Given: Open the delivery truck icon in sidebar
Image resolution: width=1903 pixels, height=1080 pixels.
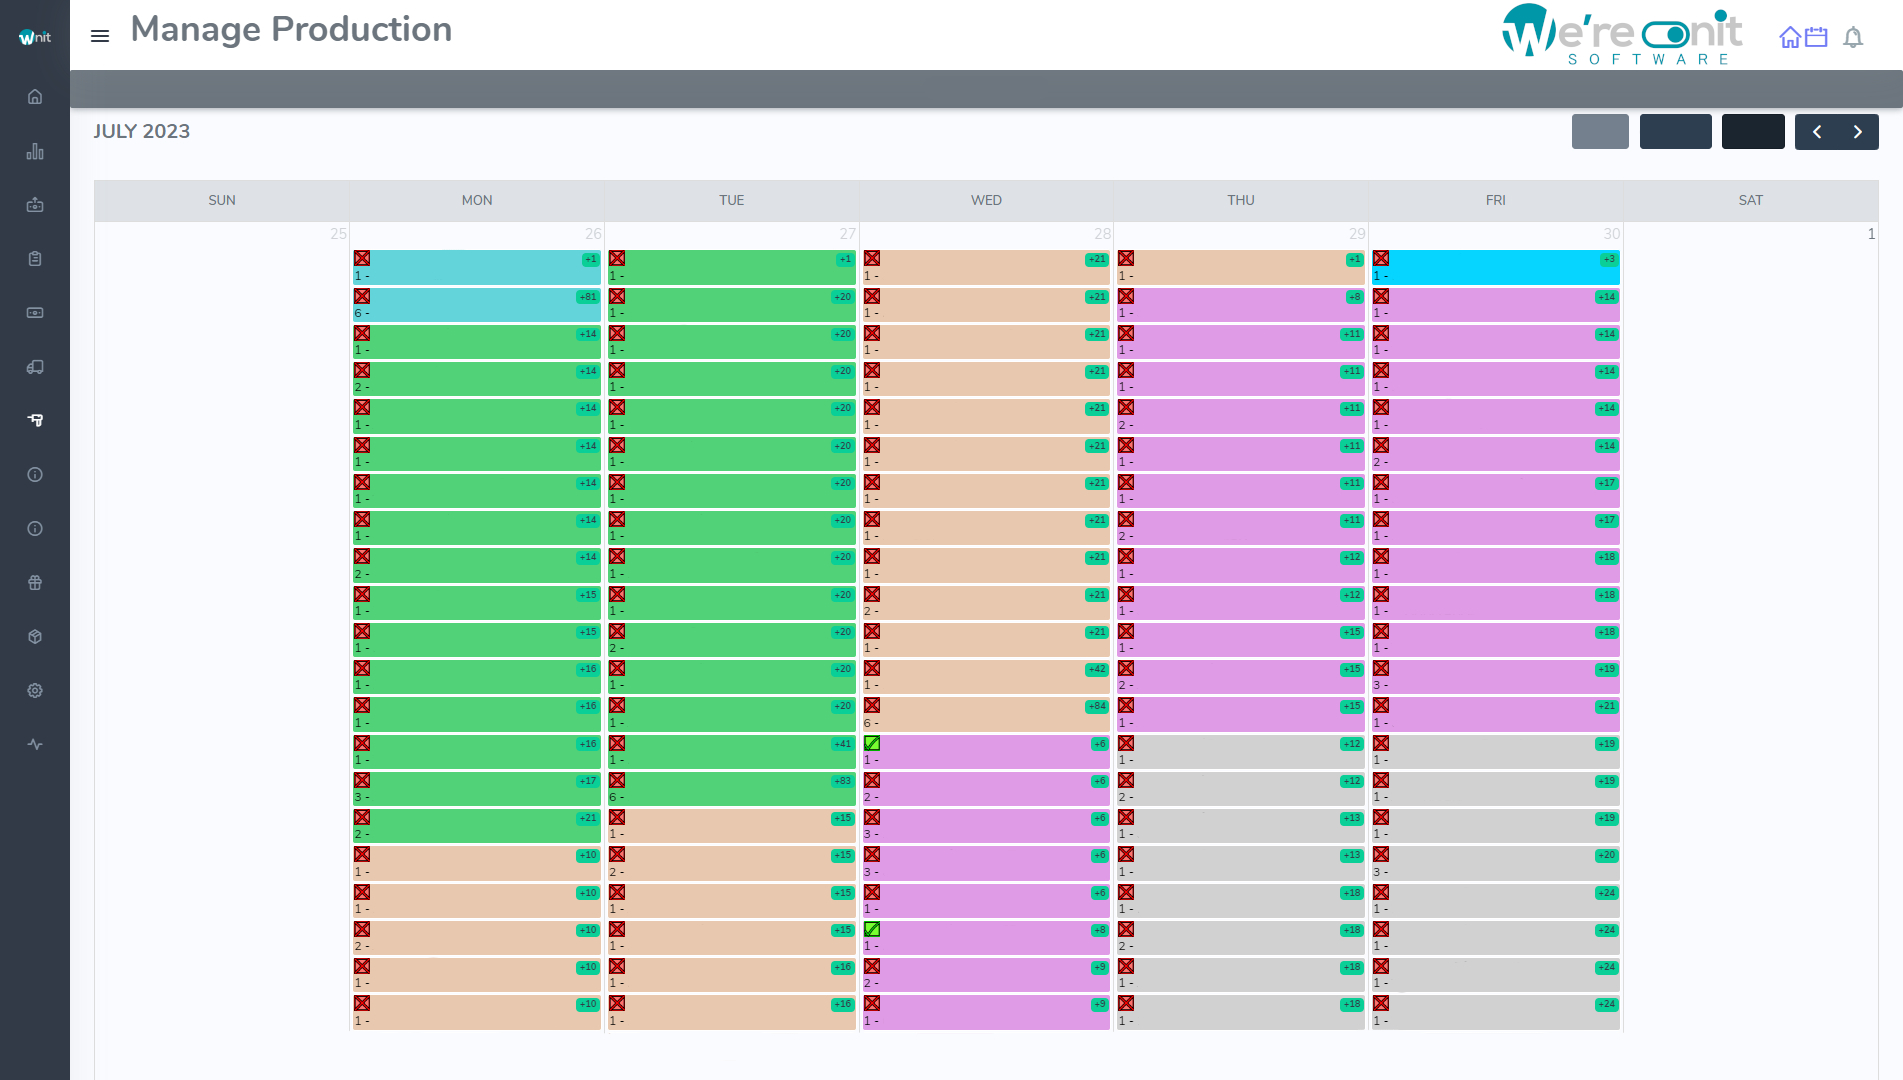Looking at the screenshot, I should [35, 367].
